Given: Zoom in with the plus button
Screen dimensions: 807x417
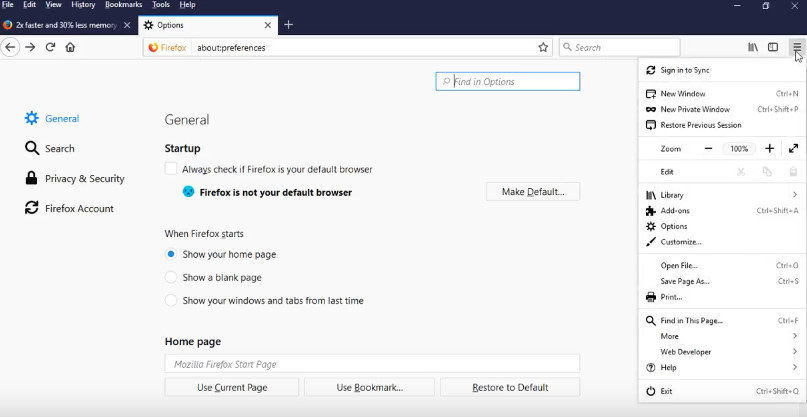Looking at the screenshot, I should (x=769, y=149).
